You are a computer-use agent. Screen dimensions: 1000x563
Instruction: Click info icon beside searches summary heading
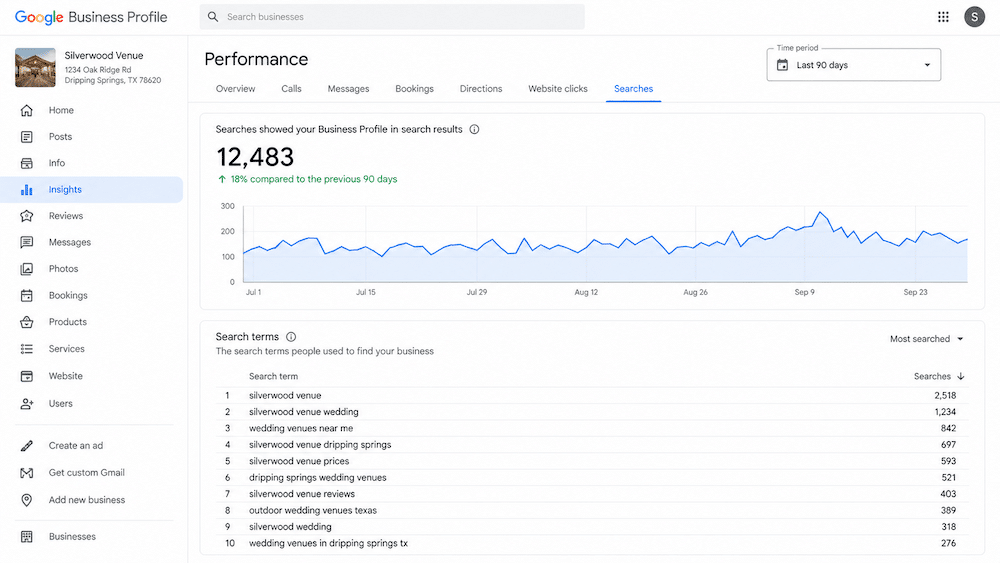click(x=474, y=129)
